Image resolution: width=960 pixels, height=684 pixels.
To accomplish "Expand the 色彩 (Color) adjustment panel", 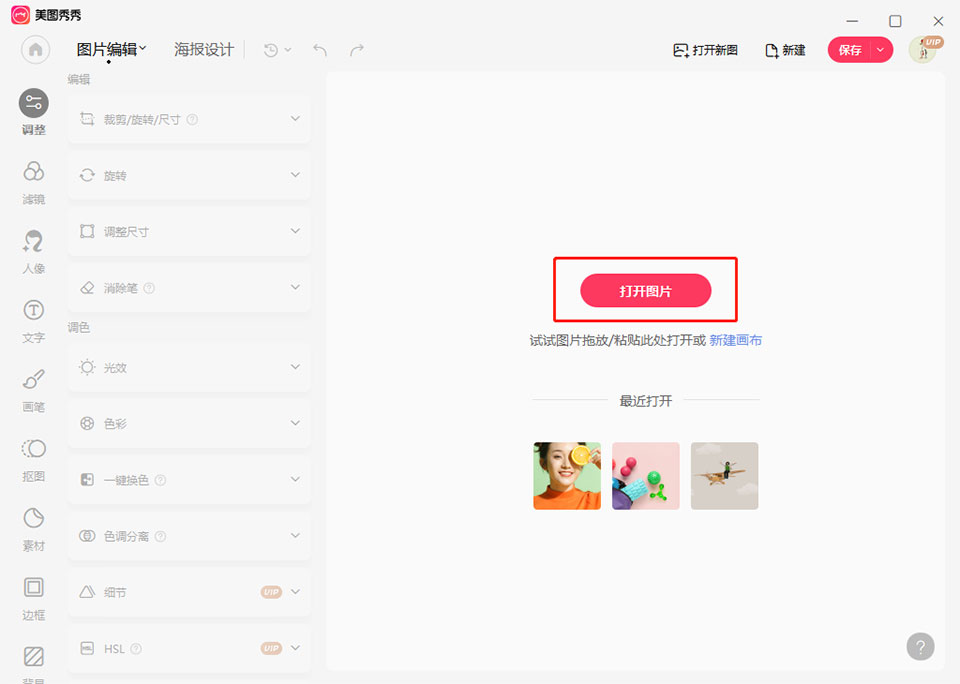I will coord(189,423).
